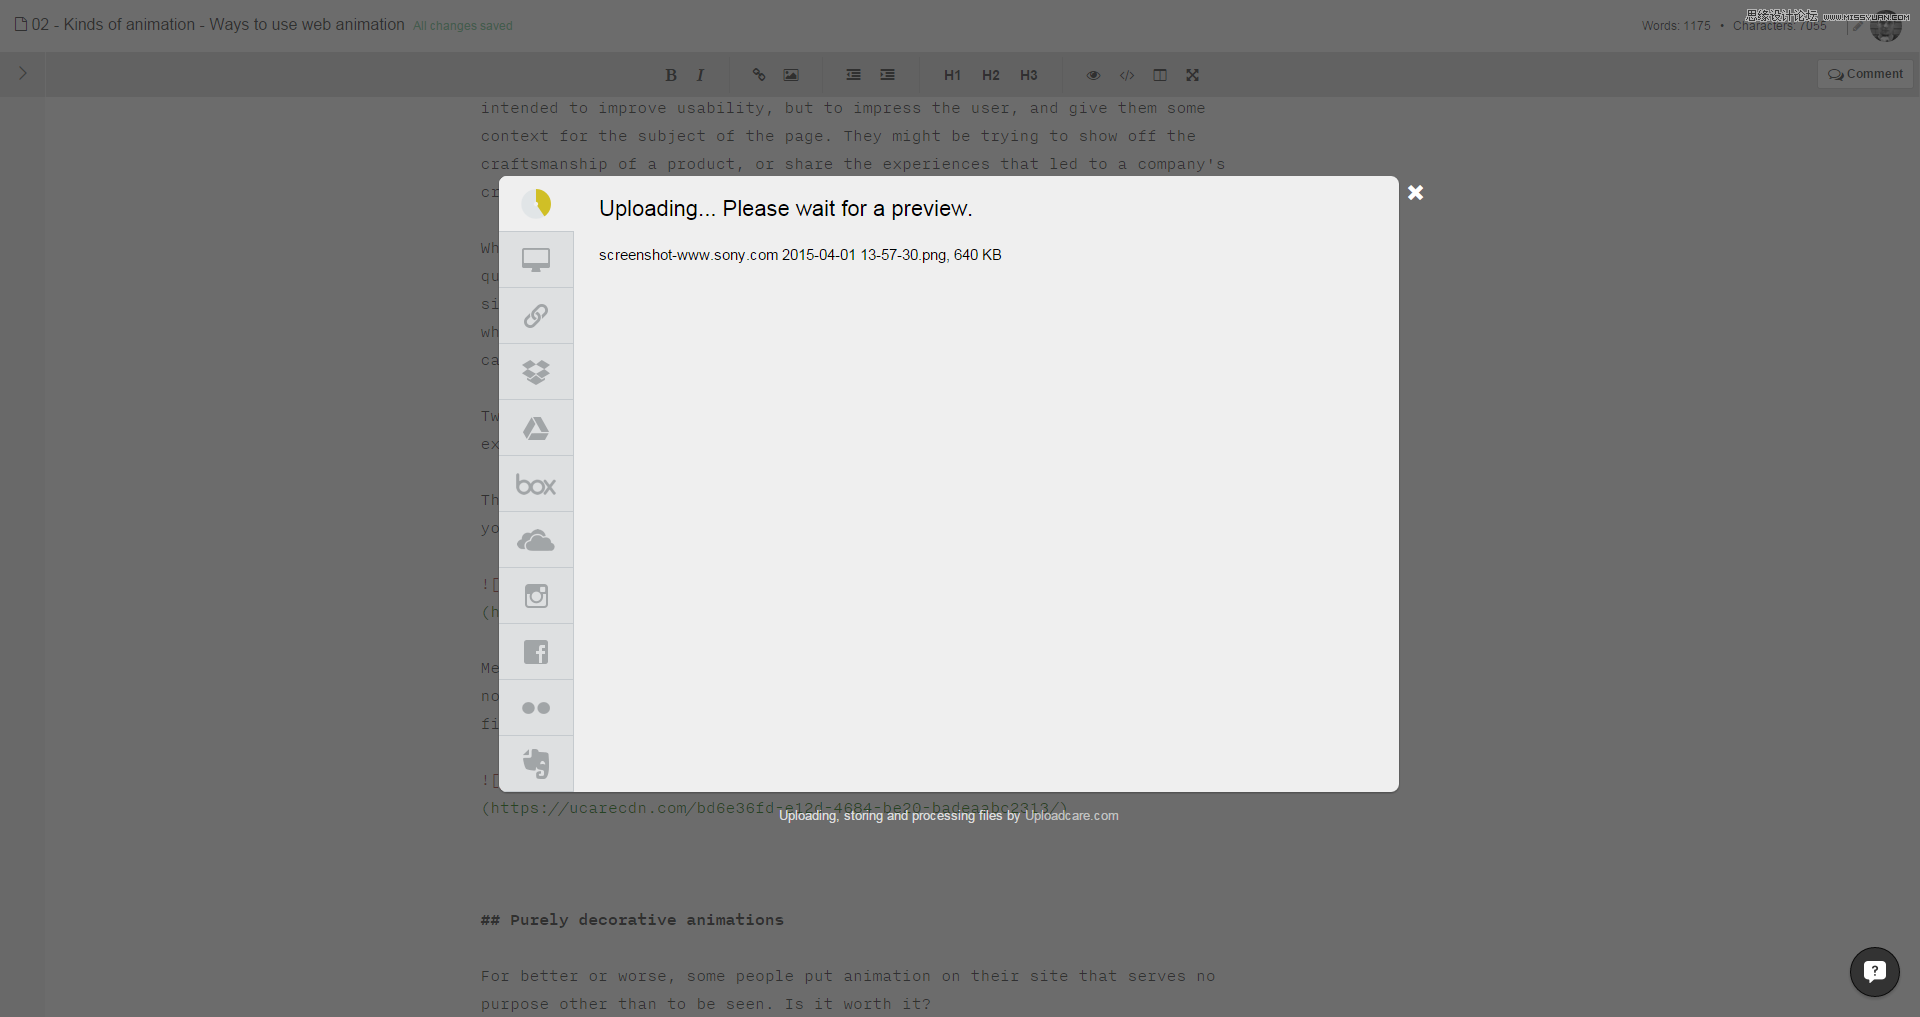
Task: Pick the Facebook source tab
Action: (x=536, y=652)
